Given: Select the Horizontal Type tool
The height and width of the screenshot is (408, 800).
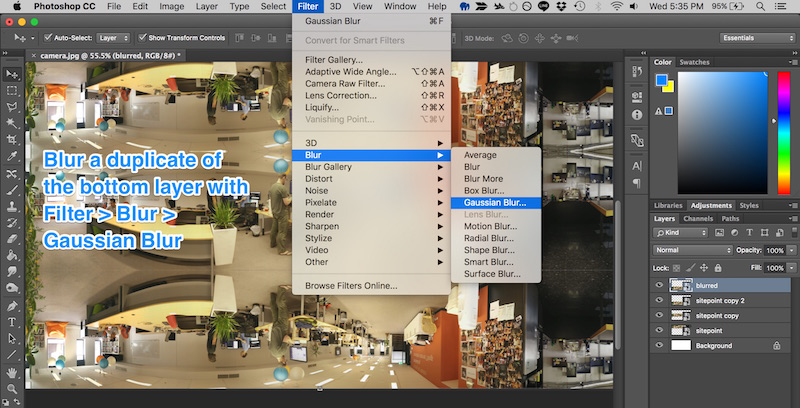Looking at the screenshot, I should 12,322.
